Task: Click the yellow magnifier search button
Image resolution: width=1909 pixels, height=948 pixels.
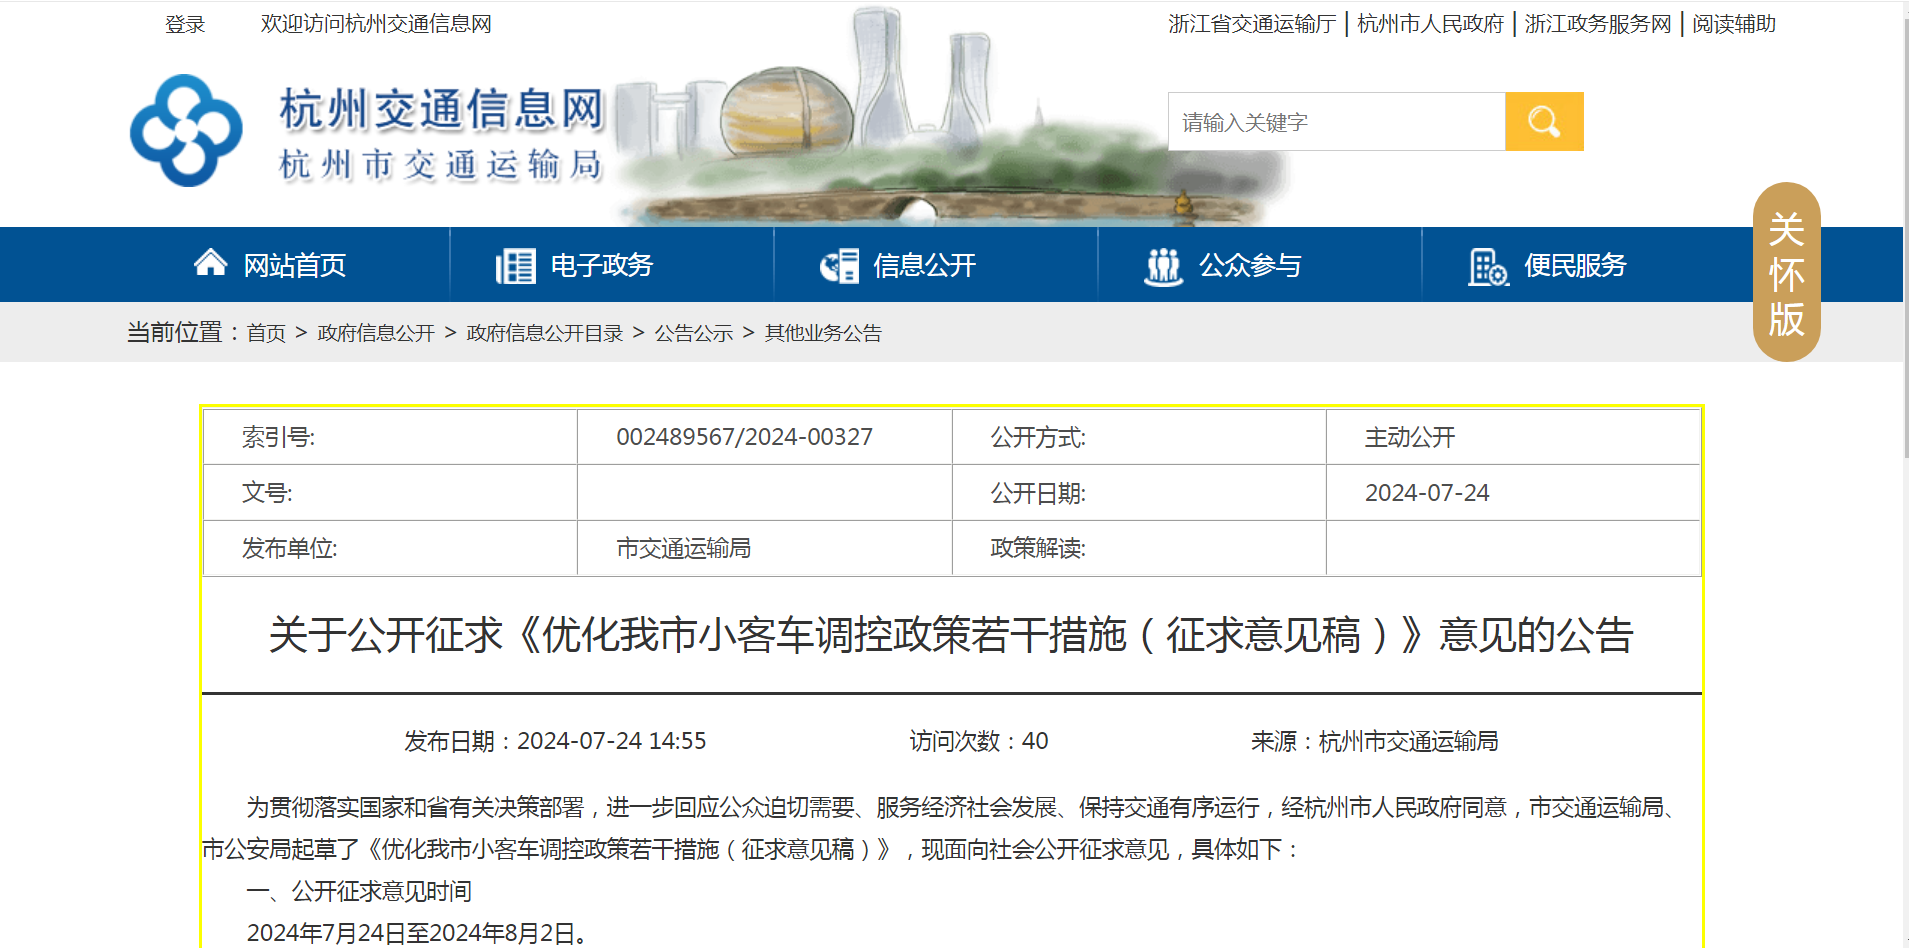Action: 1543,122
